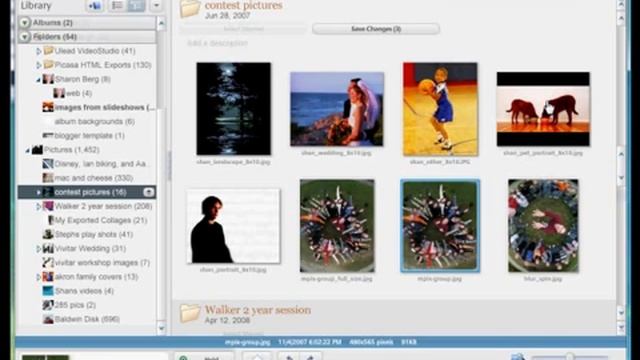Click the akron family covers folder thumbnail icon

(48, 276)
